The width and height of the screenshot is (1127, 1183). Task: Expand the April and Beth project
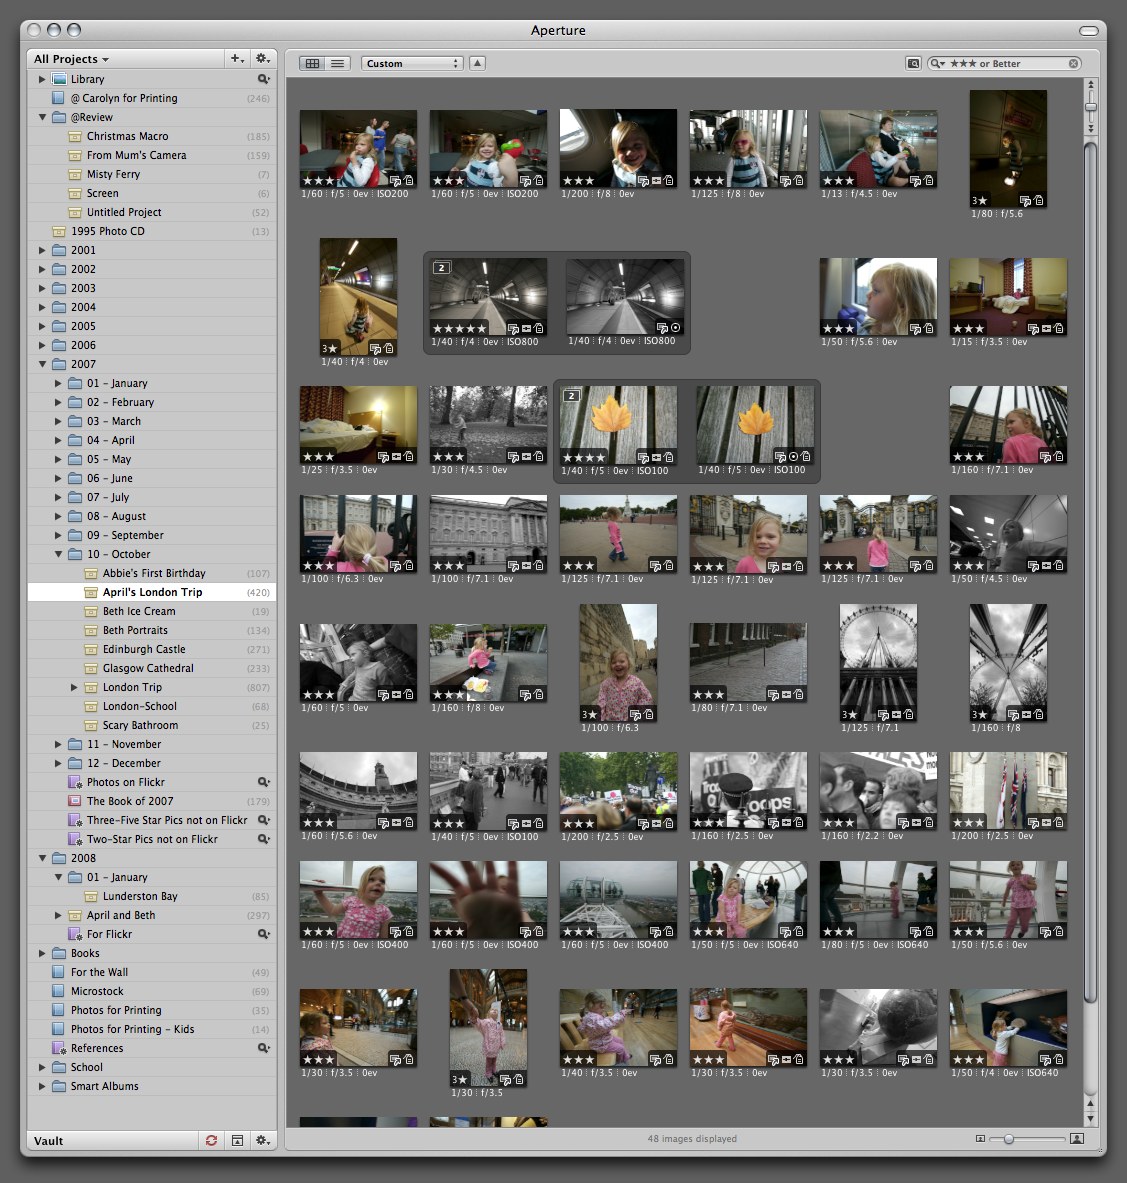[58, 915]
